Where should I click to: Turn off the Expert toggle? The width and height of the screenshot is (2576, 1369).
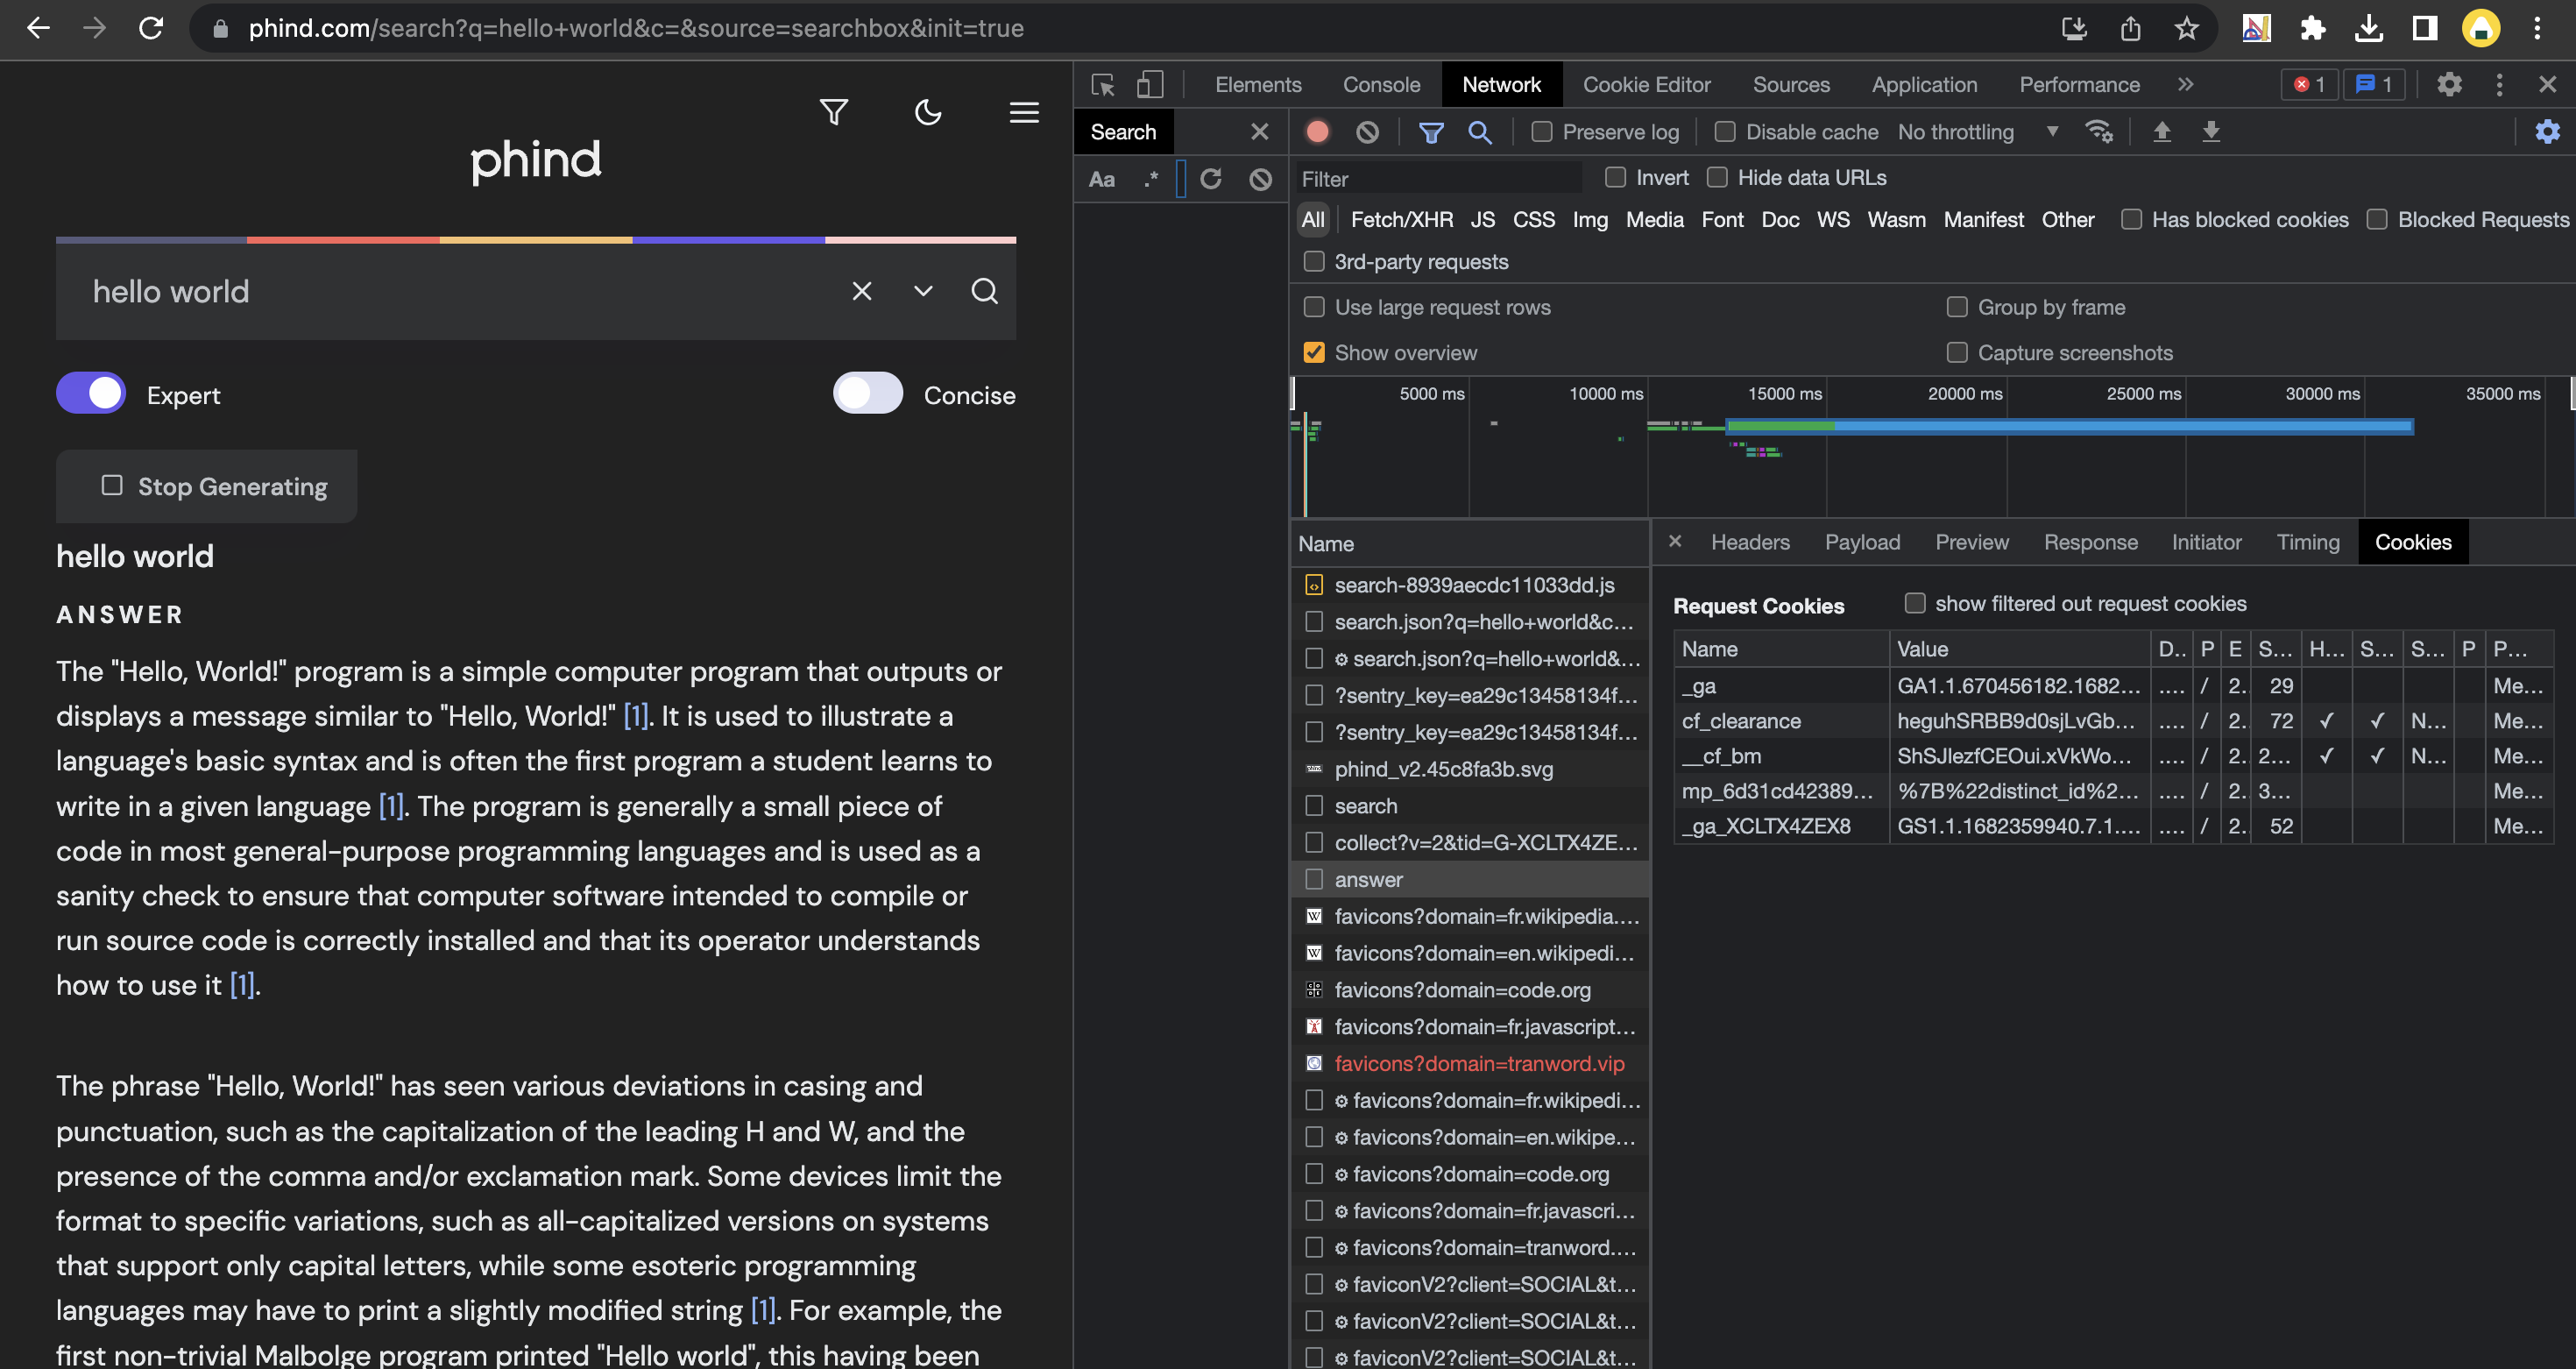pyautogui.click(x=91, y=394)
